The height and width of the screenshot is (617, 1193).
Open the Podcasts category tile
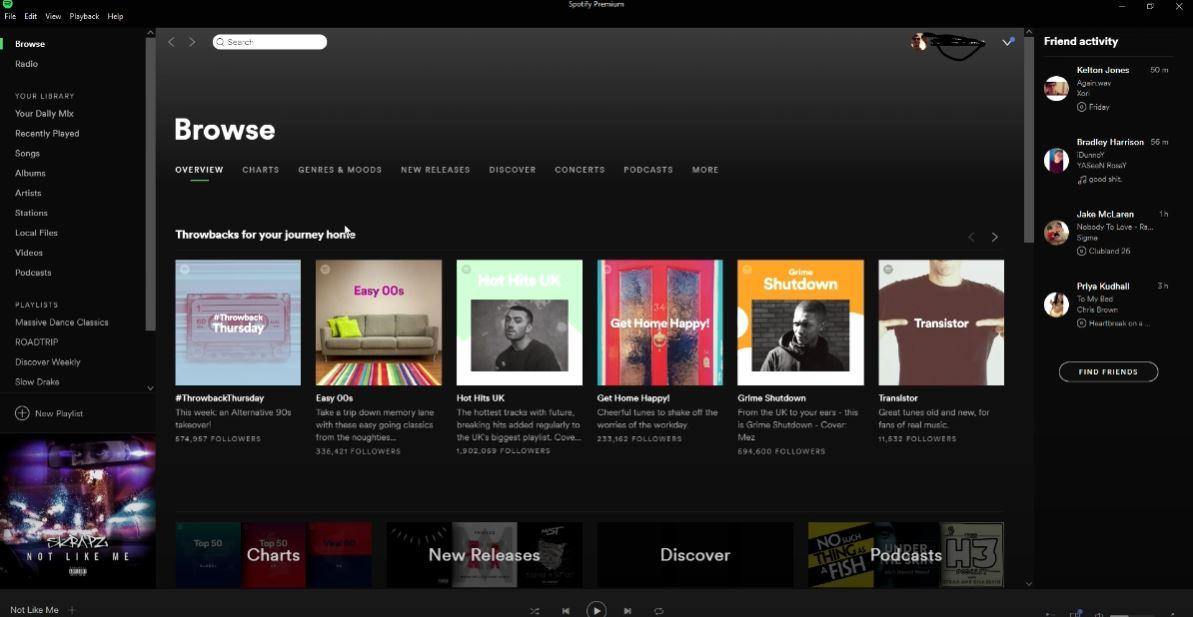[906, 555]
